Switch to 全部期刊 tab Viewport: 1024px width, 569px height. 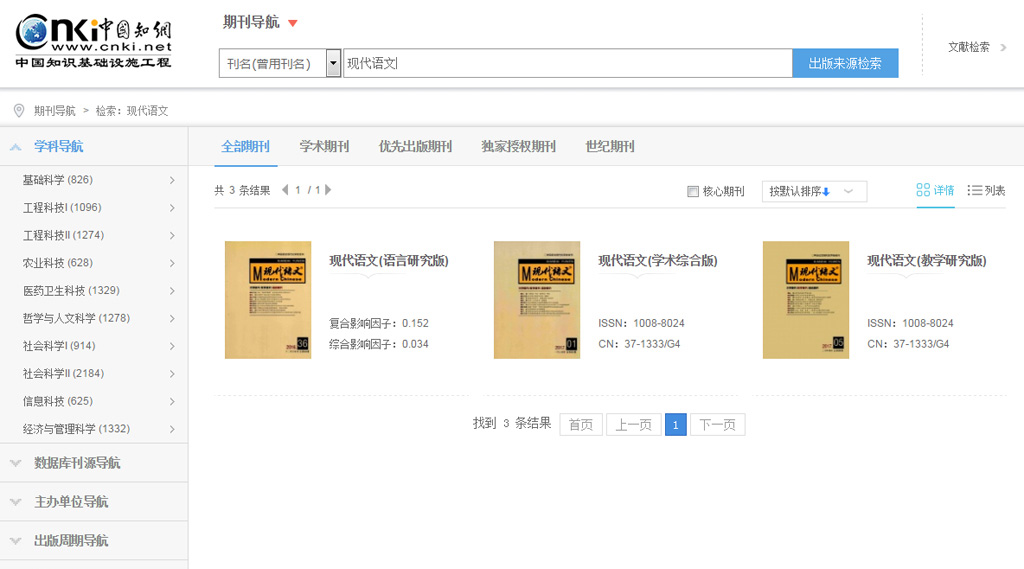tap(246, 146)
